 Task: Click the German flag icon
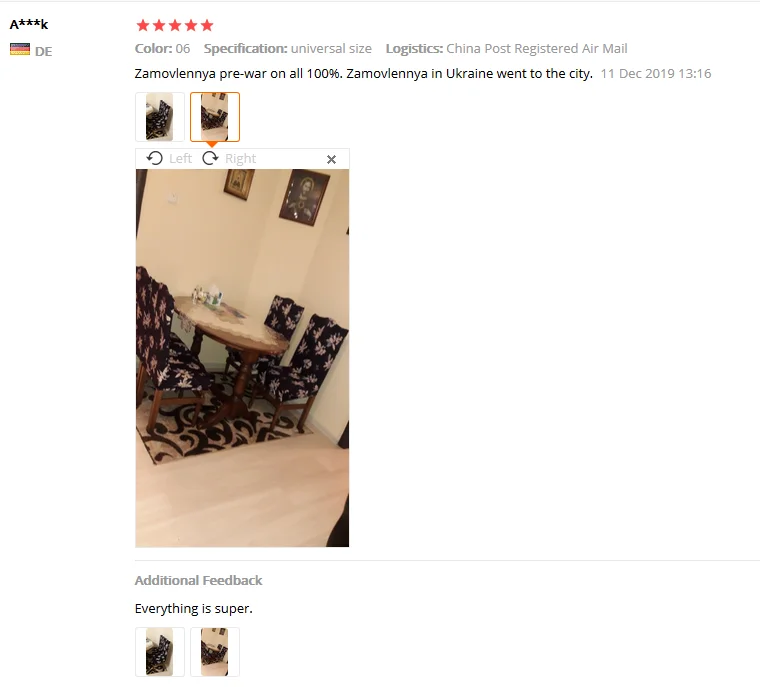point(20,49)
